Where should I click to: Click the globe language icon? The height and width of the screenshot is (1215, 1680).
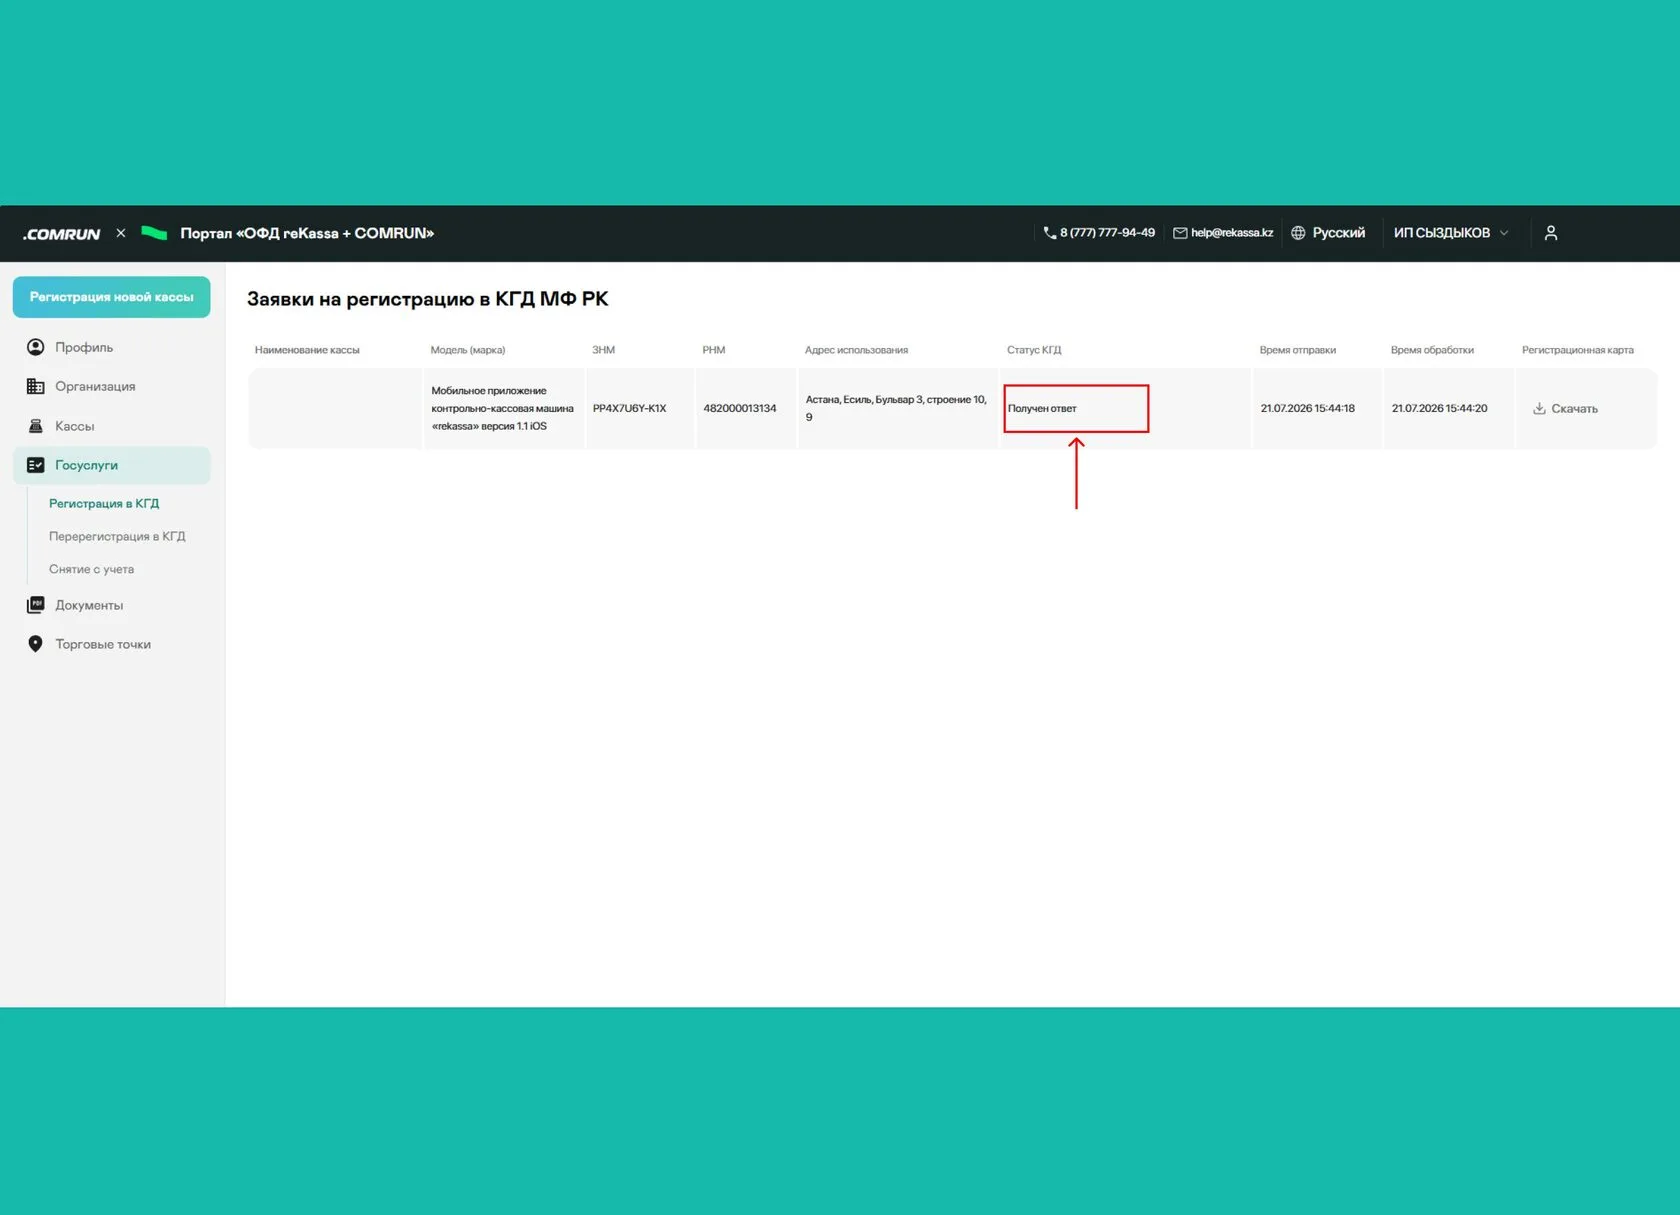[x=1298, y=233]
